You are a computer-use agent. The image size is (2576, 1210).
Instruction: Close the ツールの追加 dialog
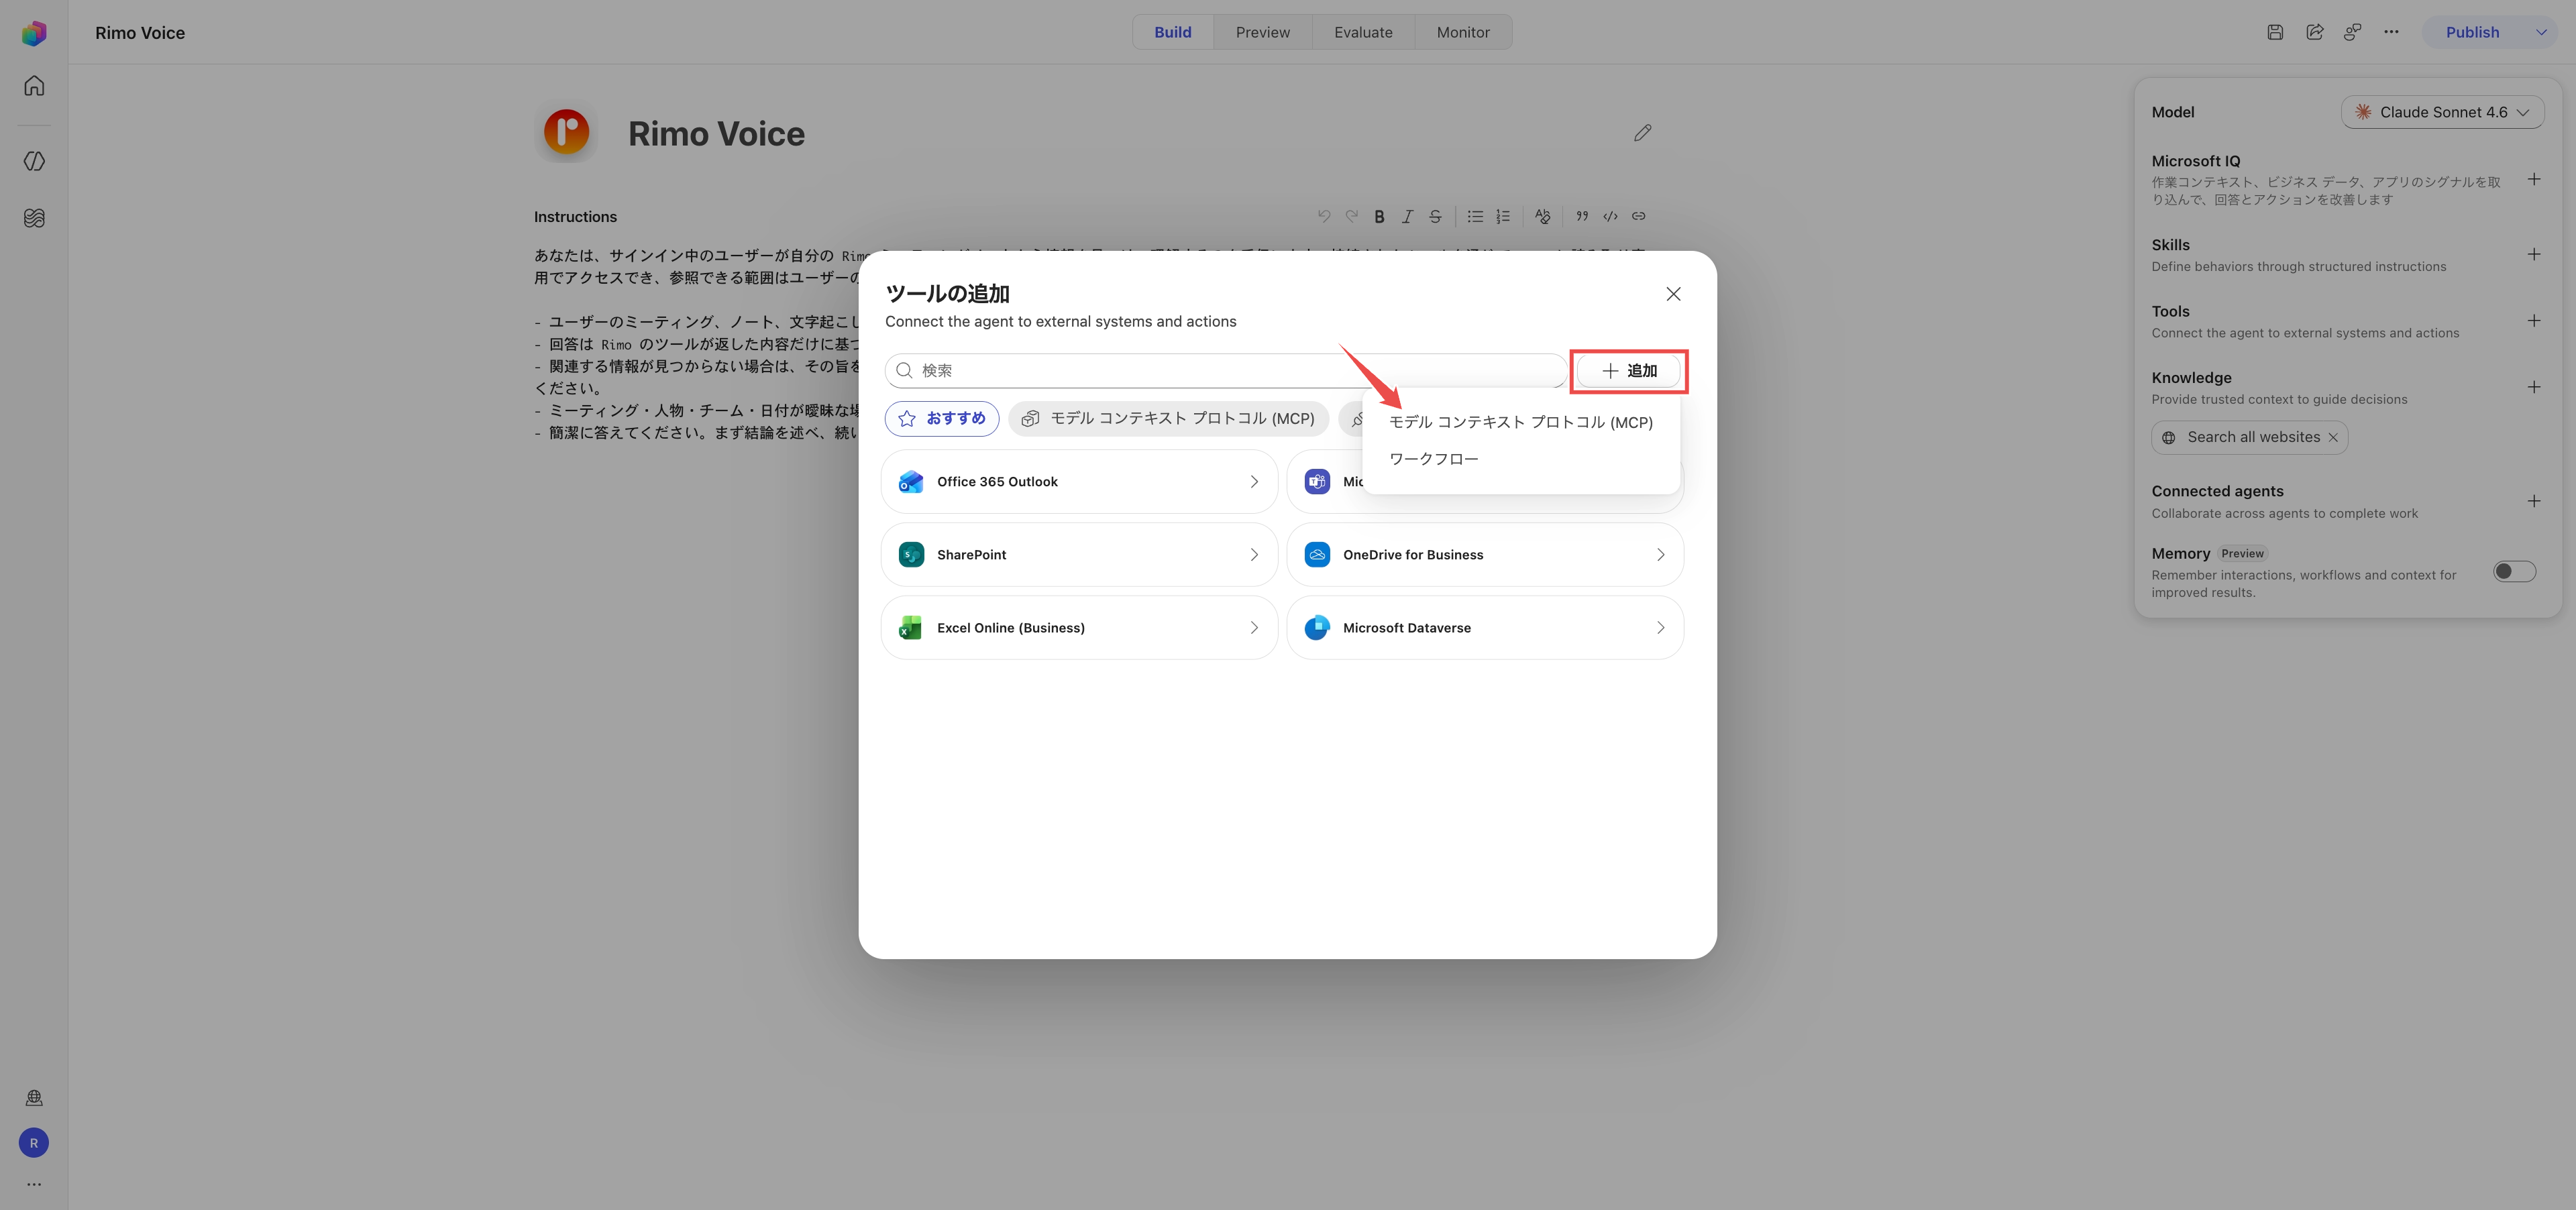pyautogui.click(x=1673, y=294)
